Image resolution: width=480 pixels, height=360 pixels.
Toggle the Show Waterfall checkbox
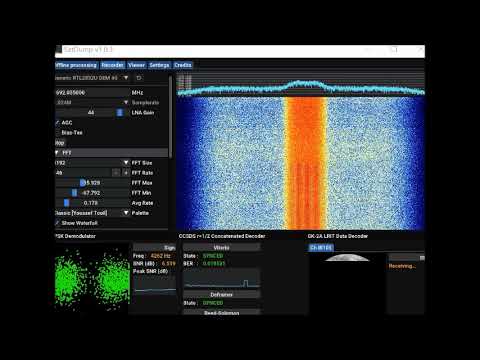[58, 223]
